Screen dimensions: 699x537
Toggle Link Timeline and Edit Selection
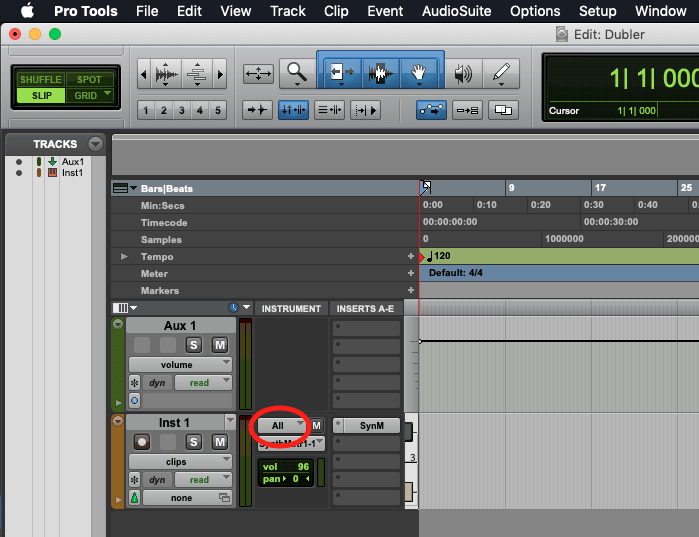point(294,110)
